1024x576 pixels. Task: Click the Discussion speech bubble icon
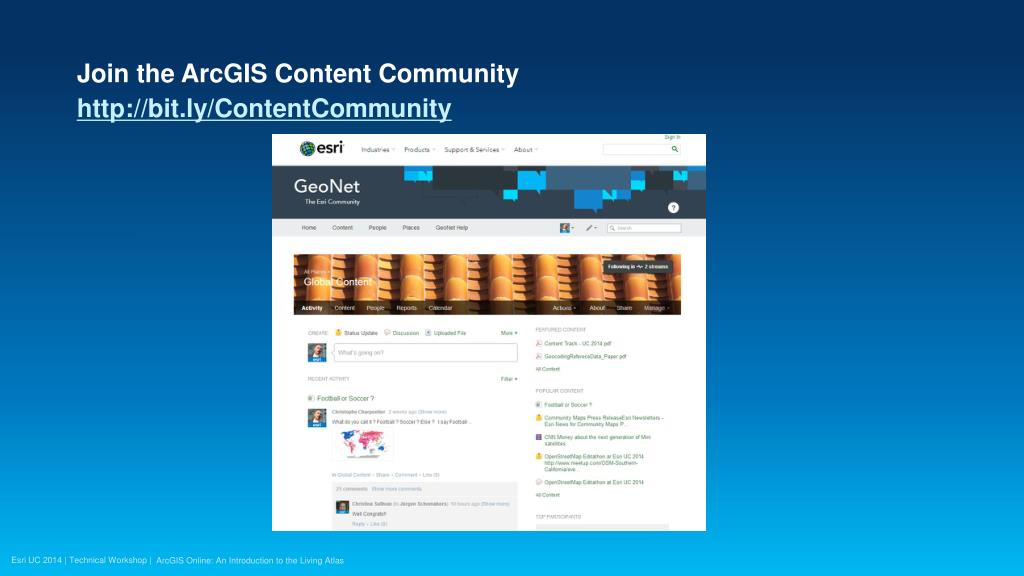point(387,332)
